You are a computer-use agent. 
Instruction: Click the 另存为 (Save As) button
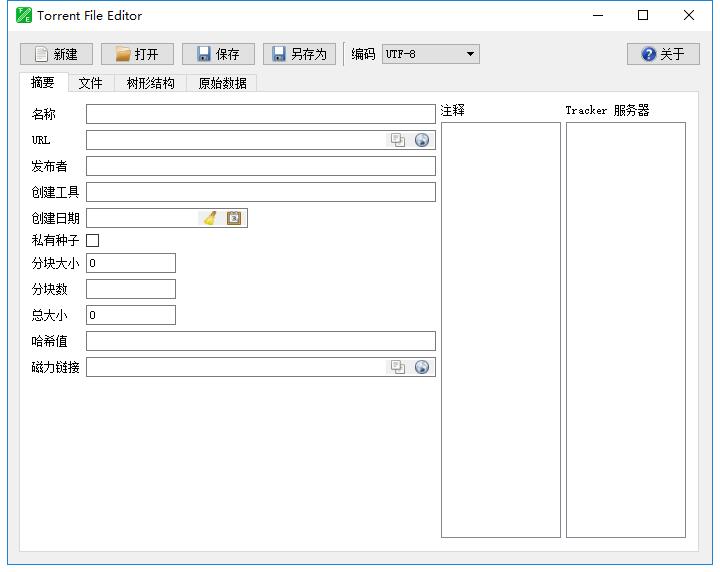point(299,54)
